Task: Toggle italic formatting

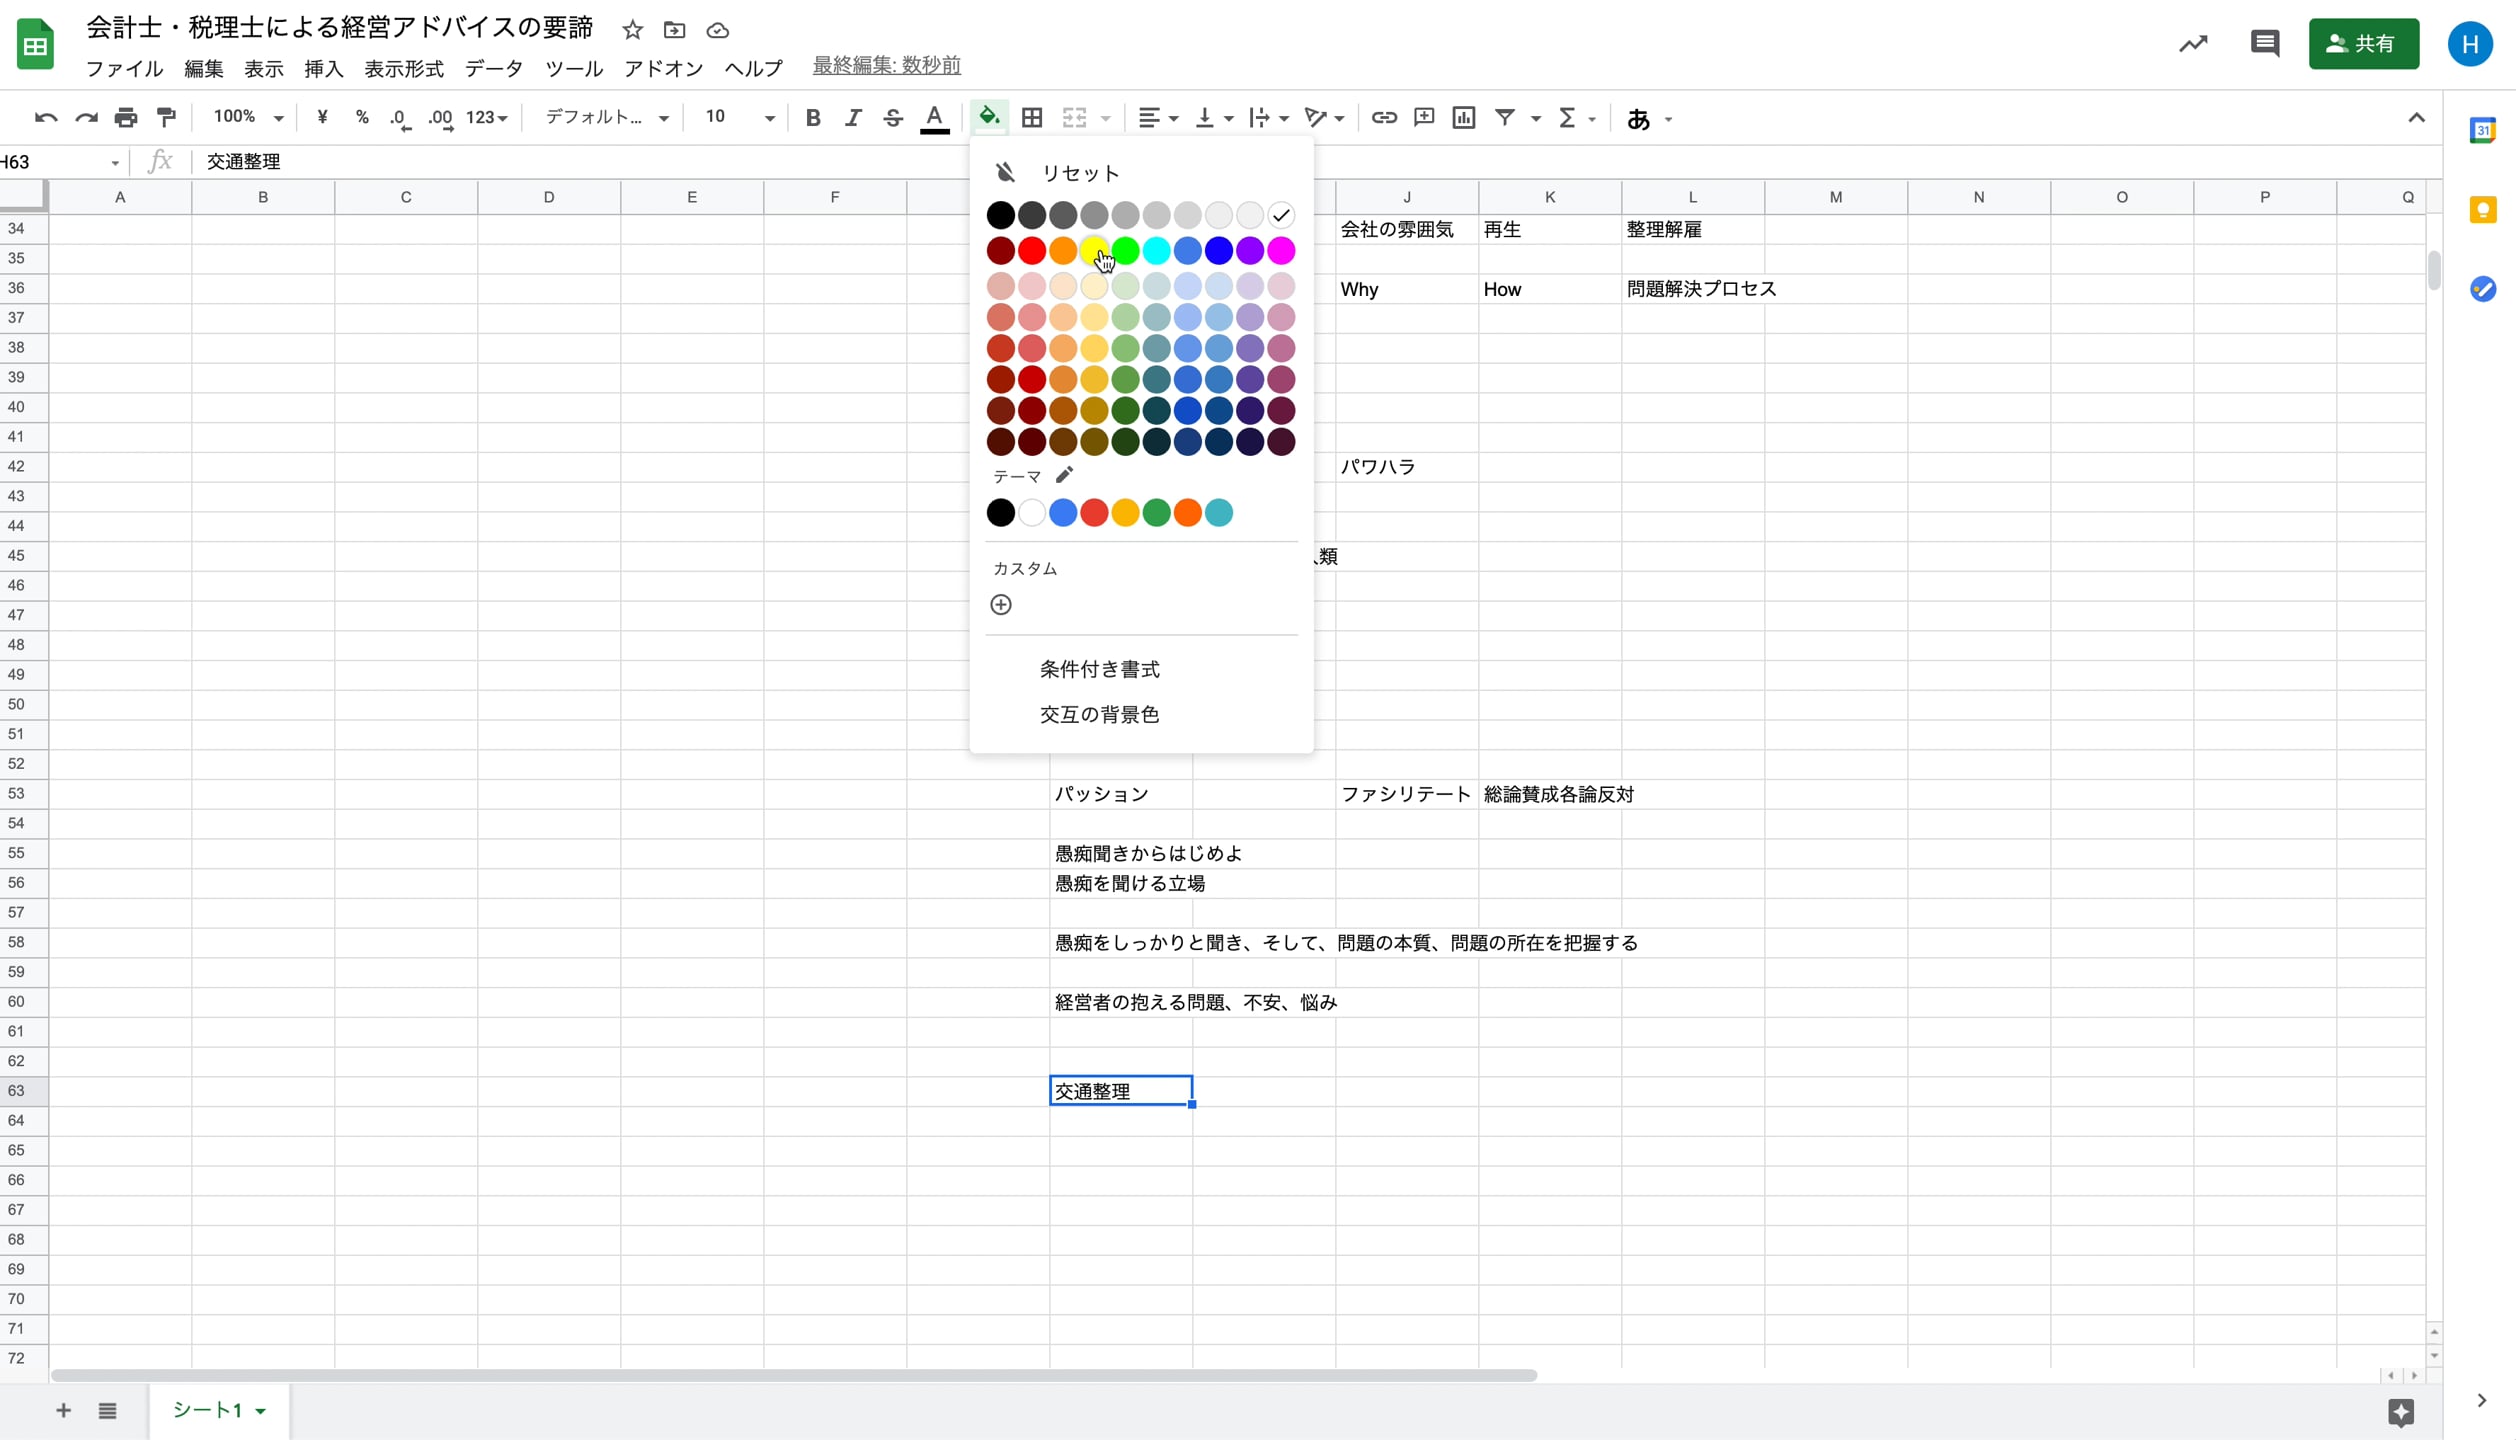Action: [x=853, y=117]
